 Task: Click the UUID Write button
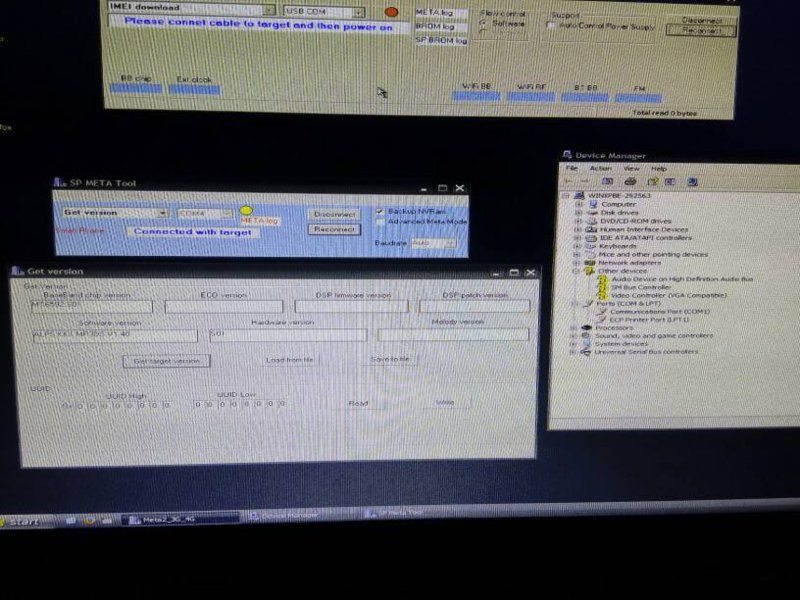[x=445, y=403]
